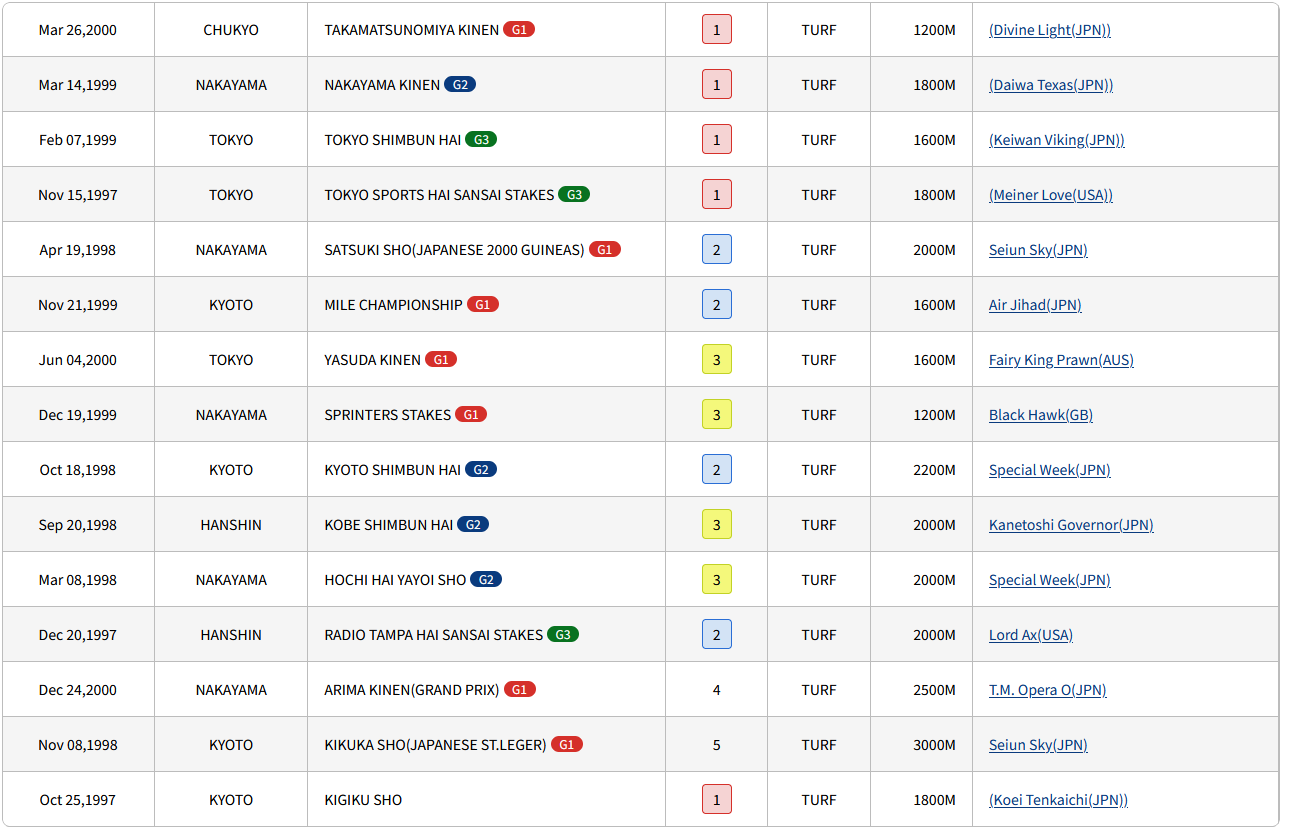1289x828 pixels.
Task: Select the race name TAKAMATSUNOMIYA KINEN
Action: pyautogui.click(x=412, y=30)
